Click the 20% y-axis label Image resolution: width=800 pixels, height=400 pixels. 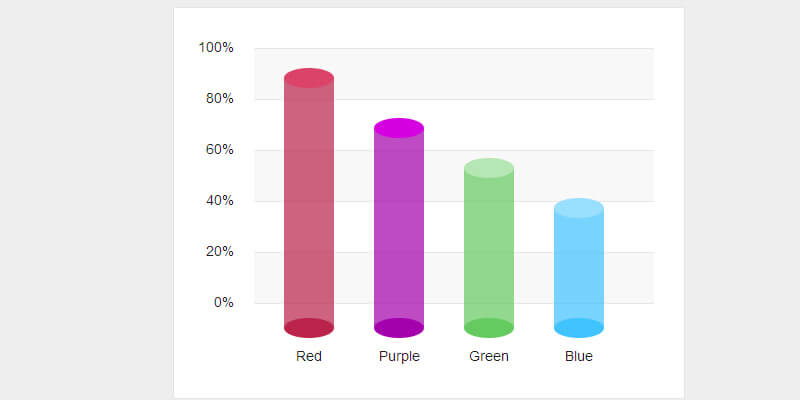coord(219,252)
